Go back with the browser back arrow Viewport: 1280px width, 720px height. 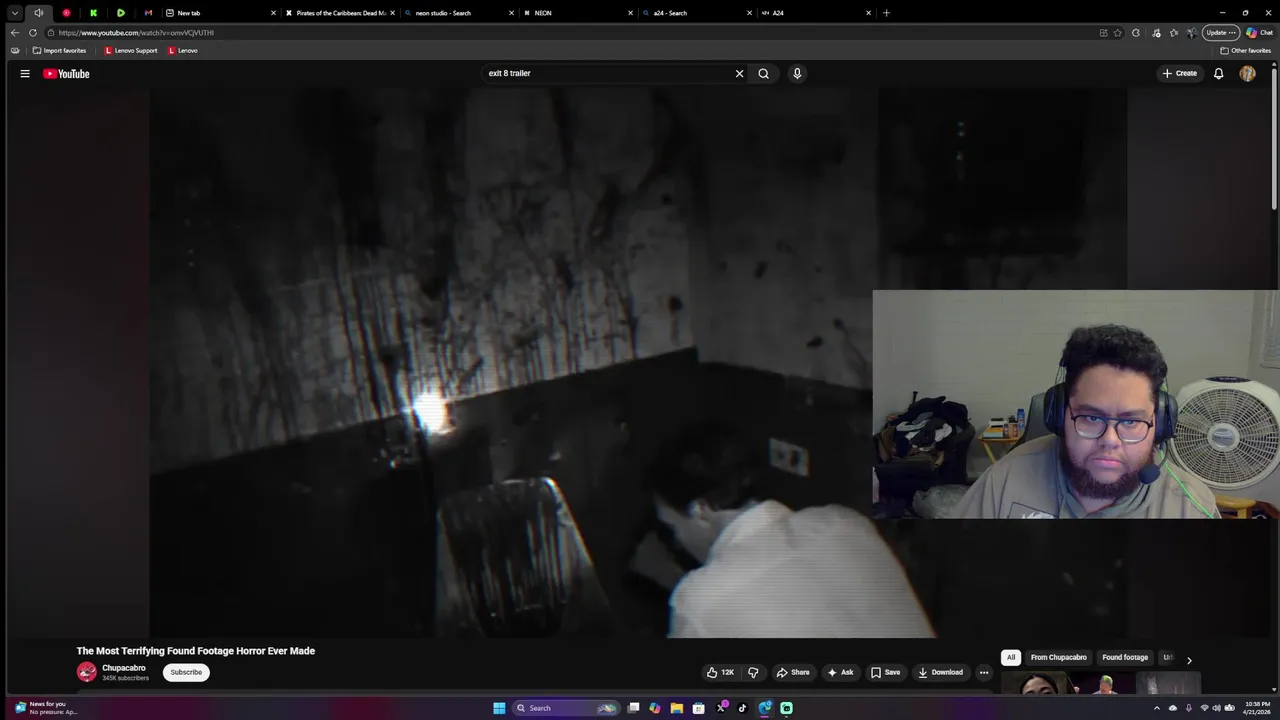tap(14, 32)
